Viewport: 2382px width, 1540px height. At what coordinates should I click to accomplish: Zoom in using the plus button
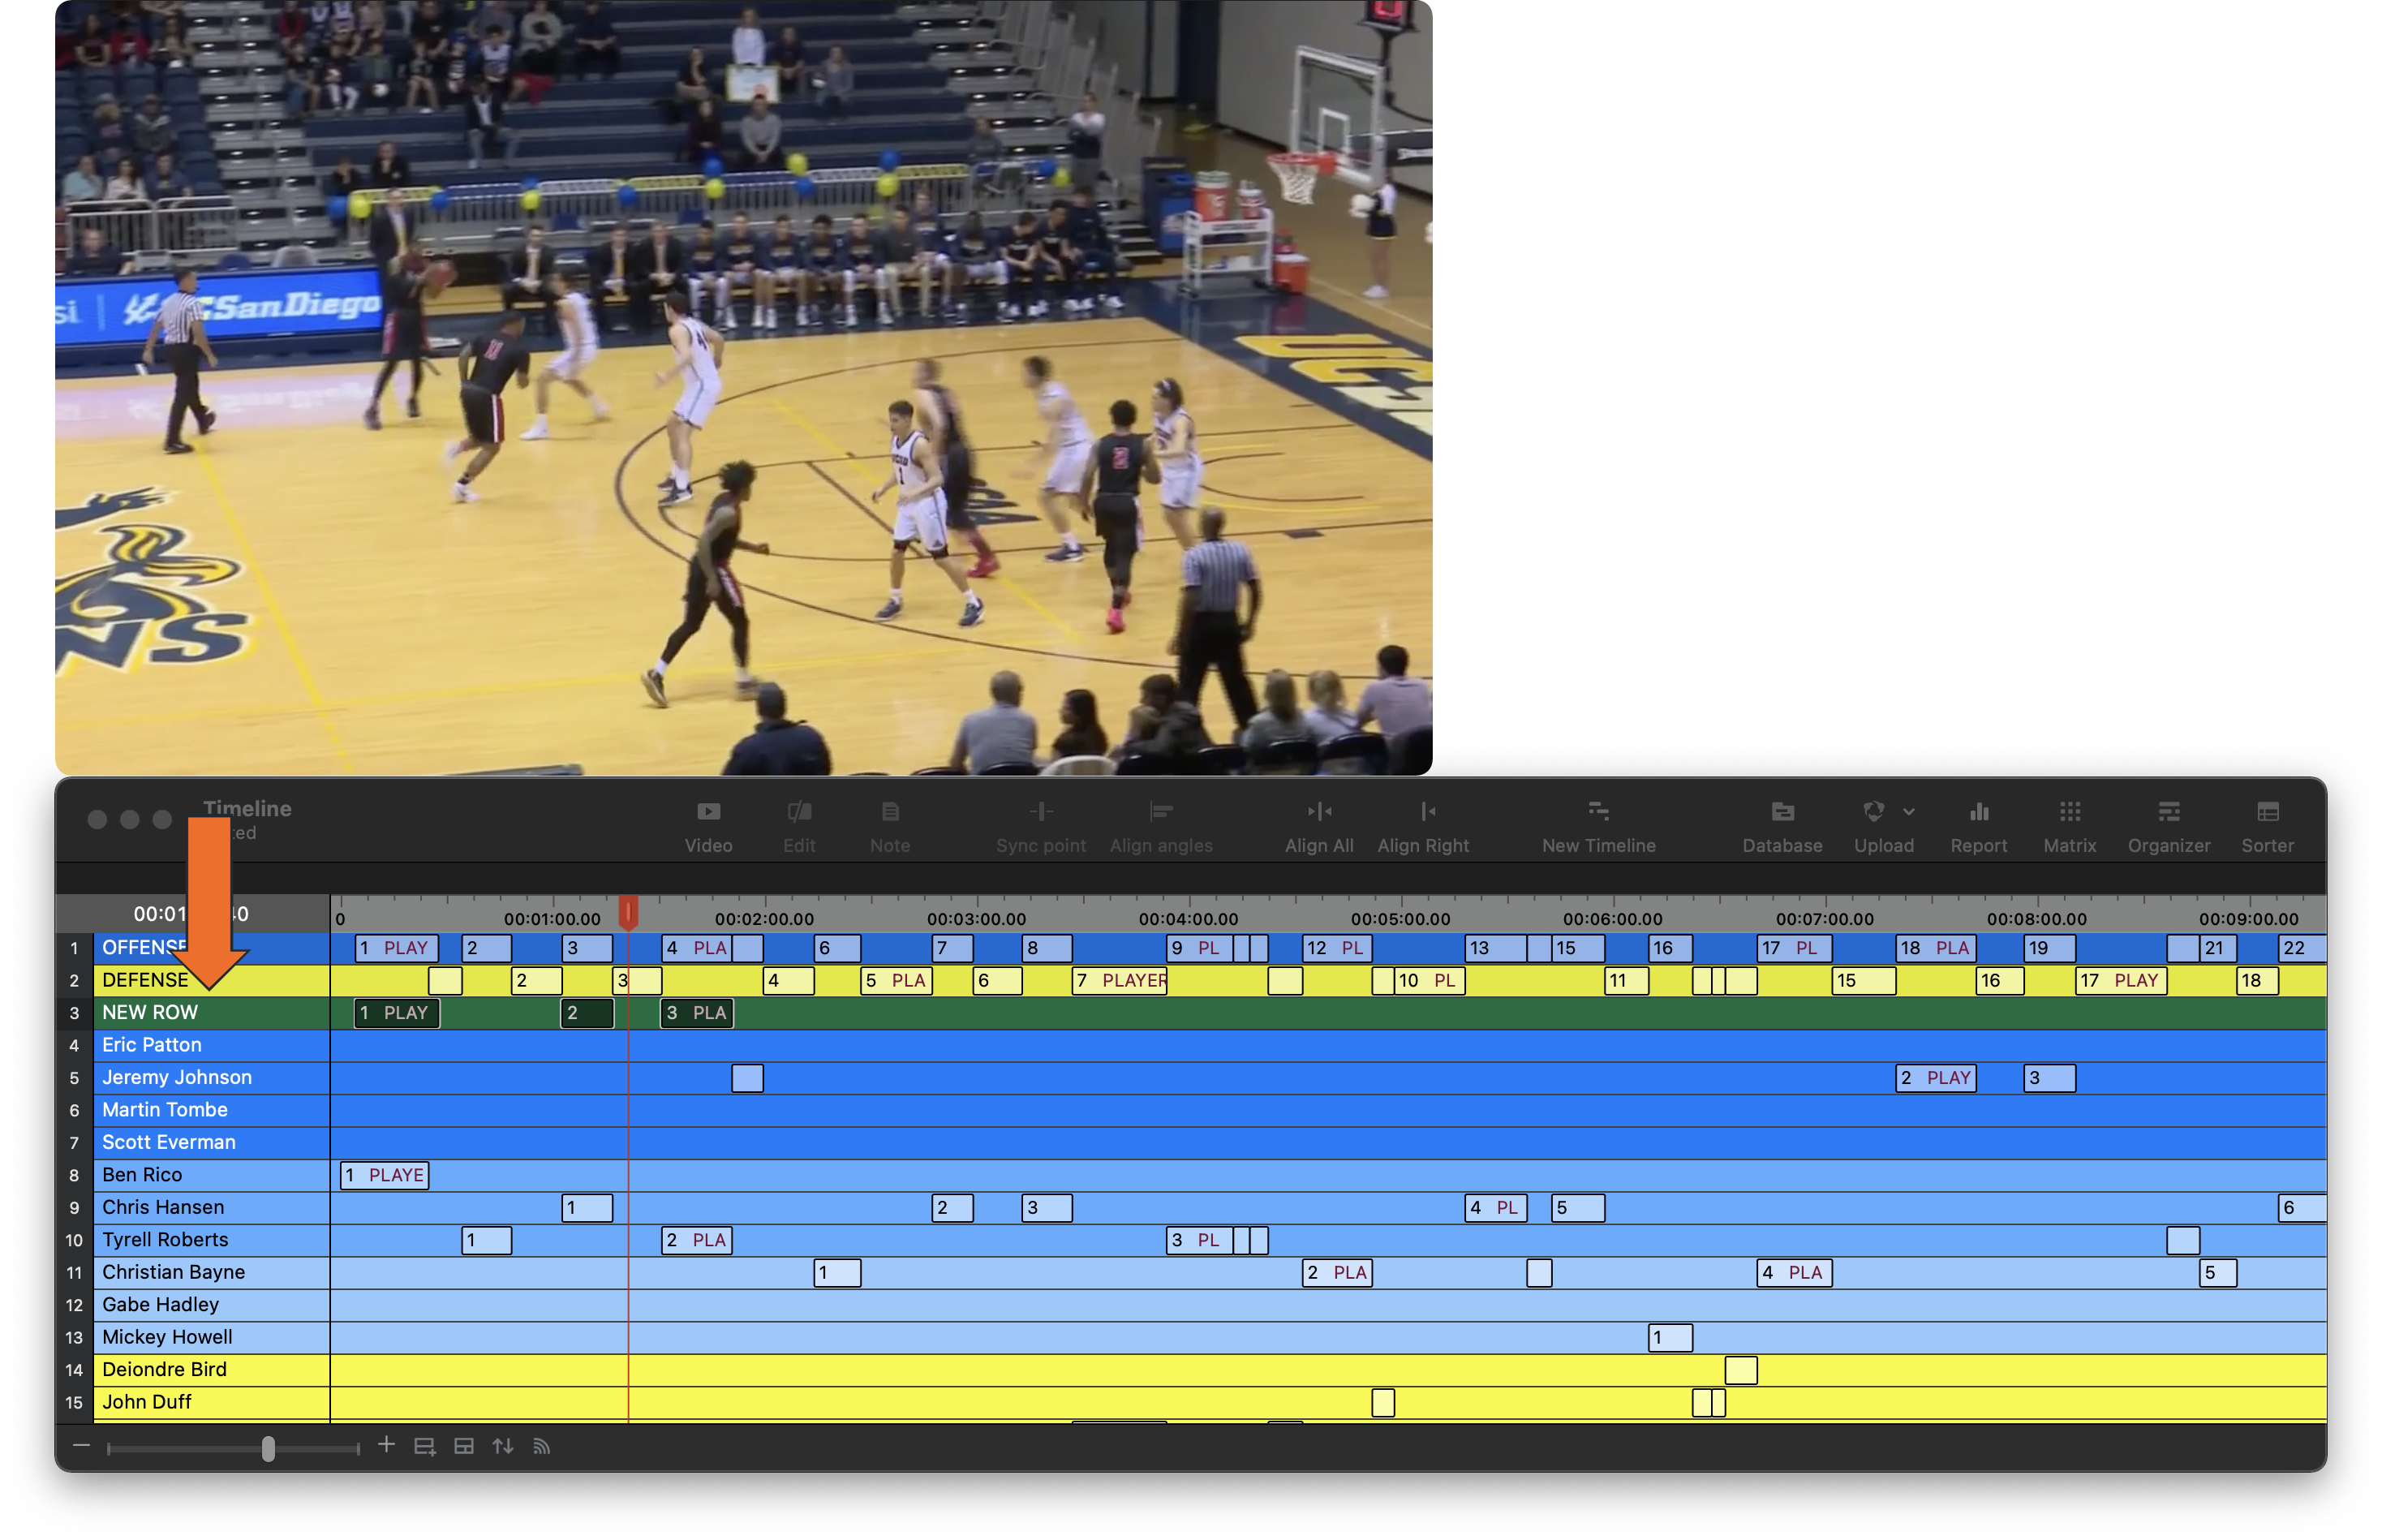[387, 1445]
